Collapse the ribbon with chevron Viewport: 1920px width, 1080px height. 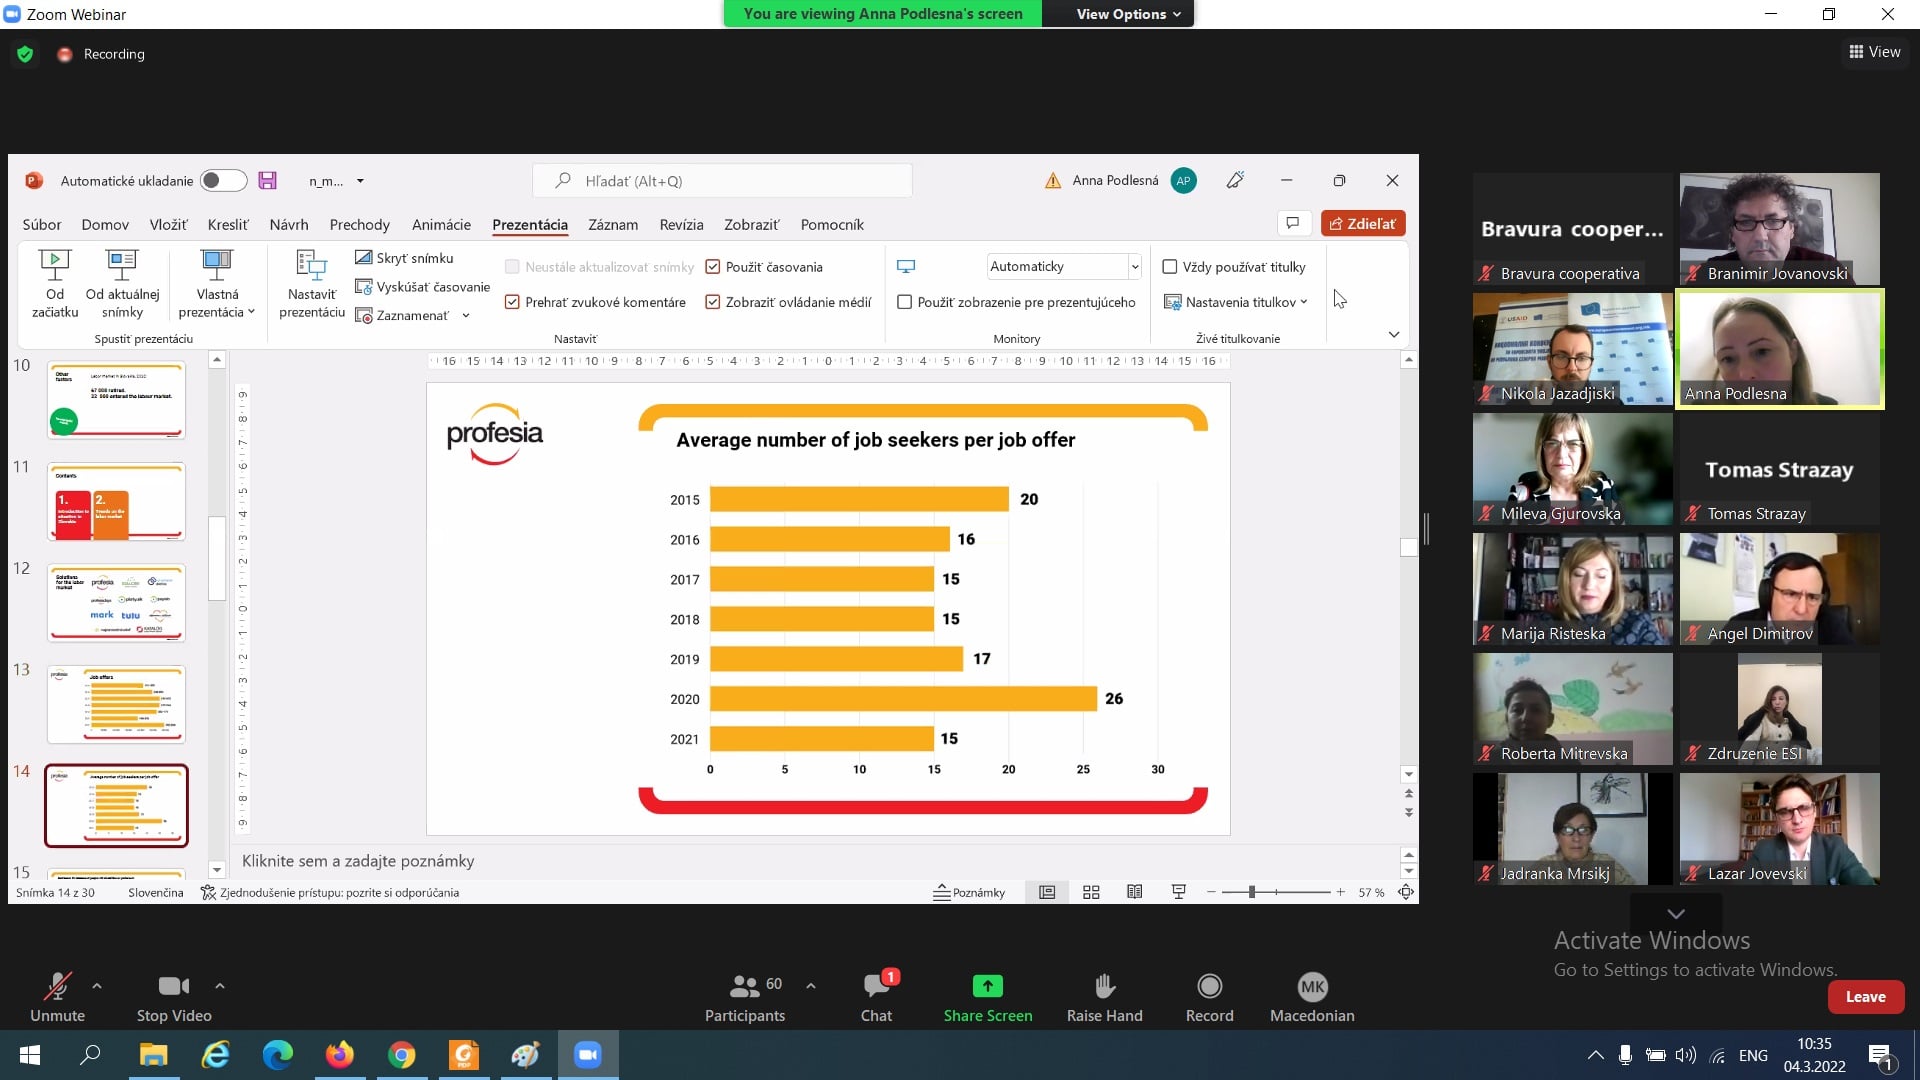(1394, 335)
